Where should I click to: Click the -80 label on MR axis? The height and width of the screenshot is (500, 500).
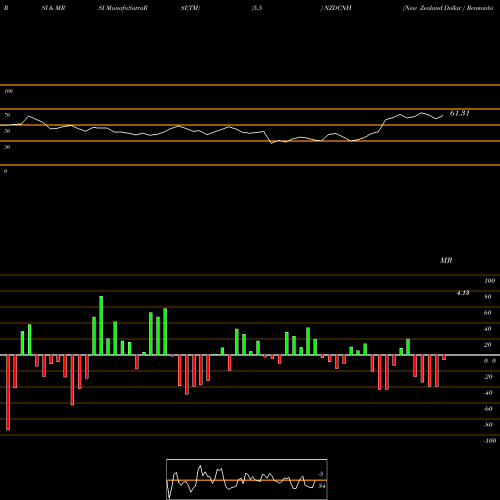pyautogui.click(x=488, y=425)
